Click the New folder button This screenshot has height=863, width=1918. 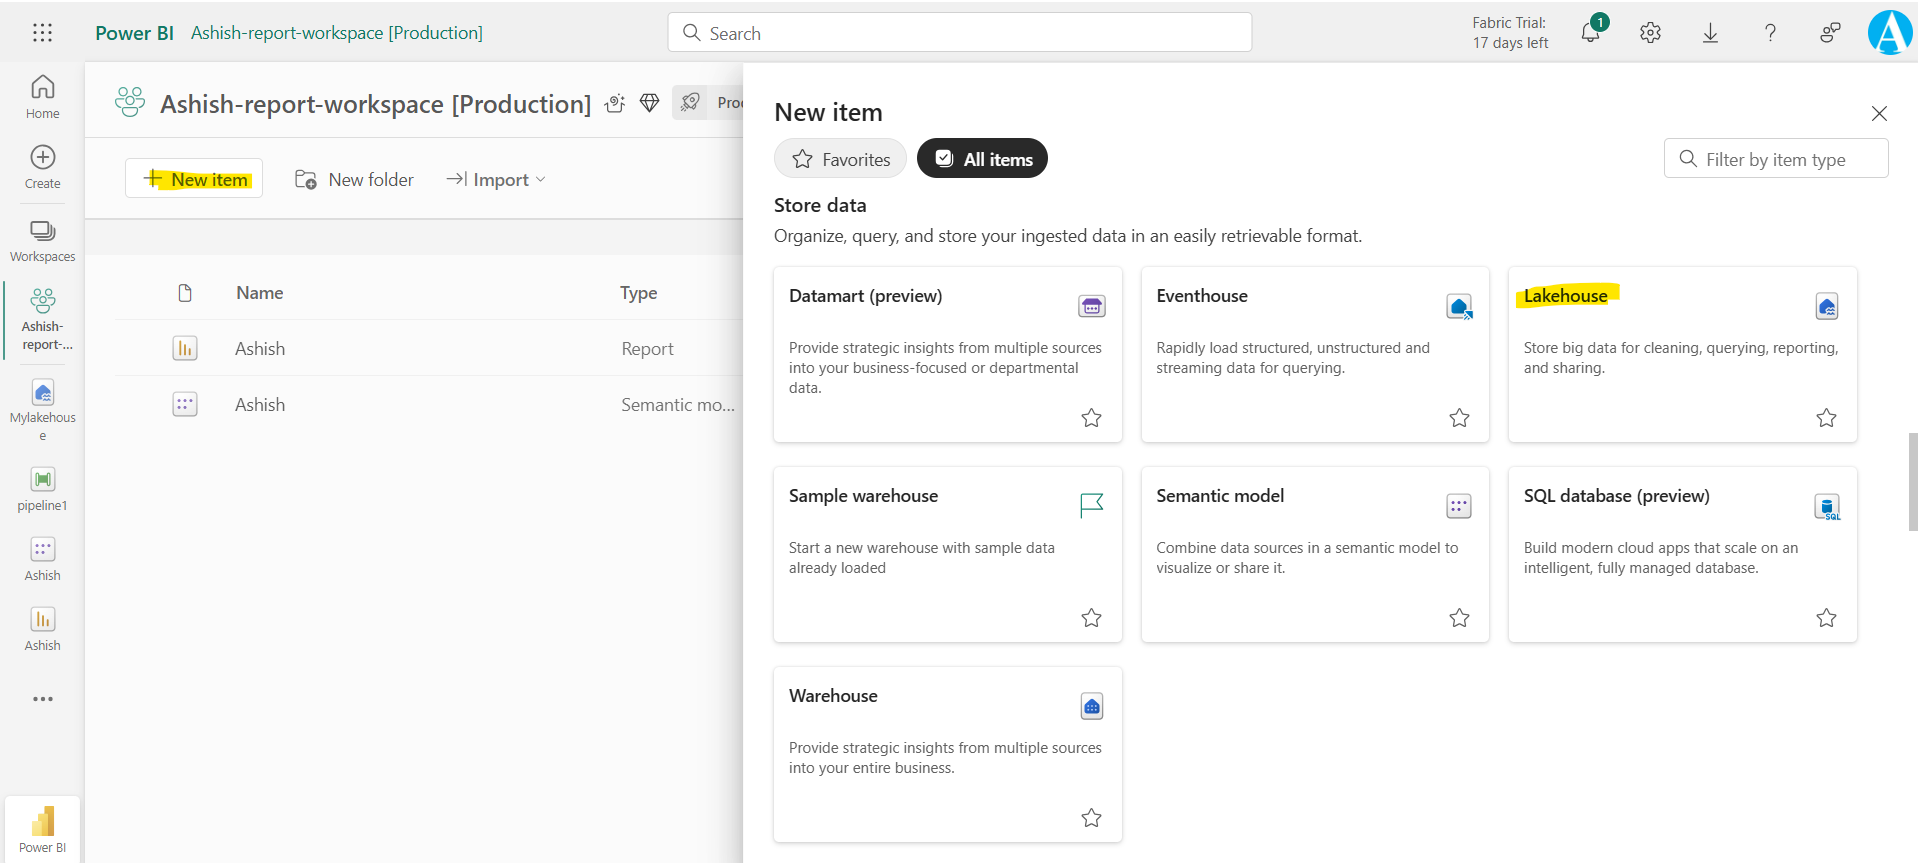coord(354,180)
